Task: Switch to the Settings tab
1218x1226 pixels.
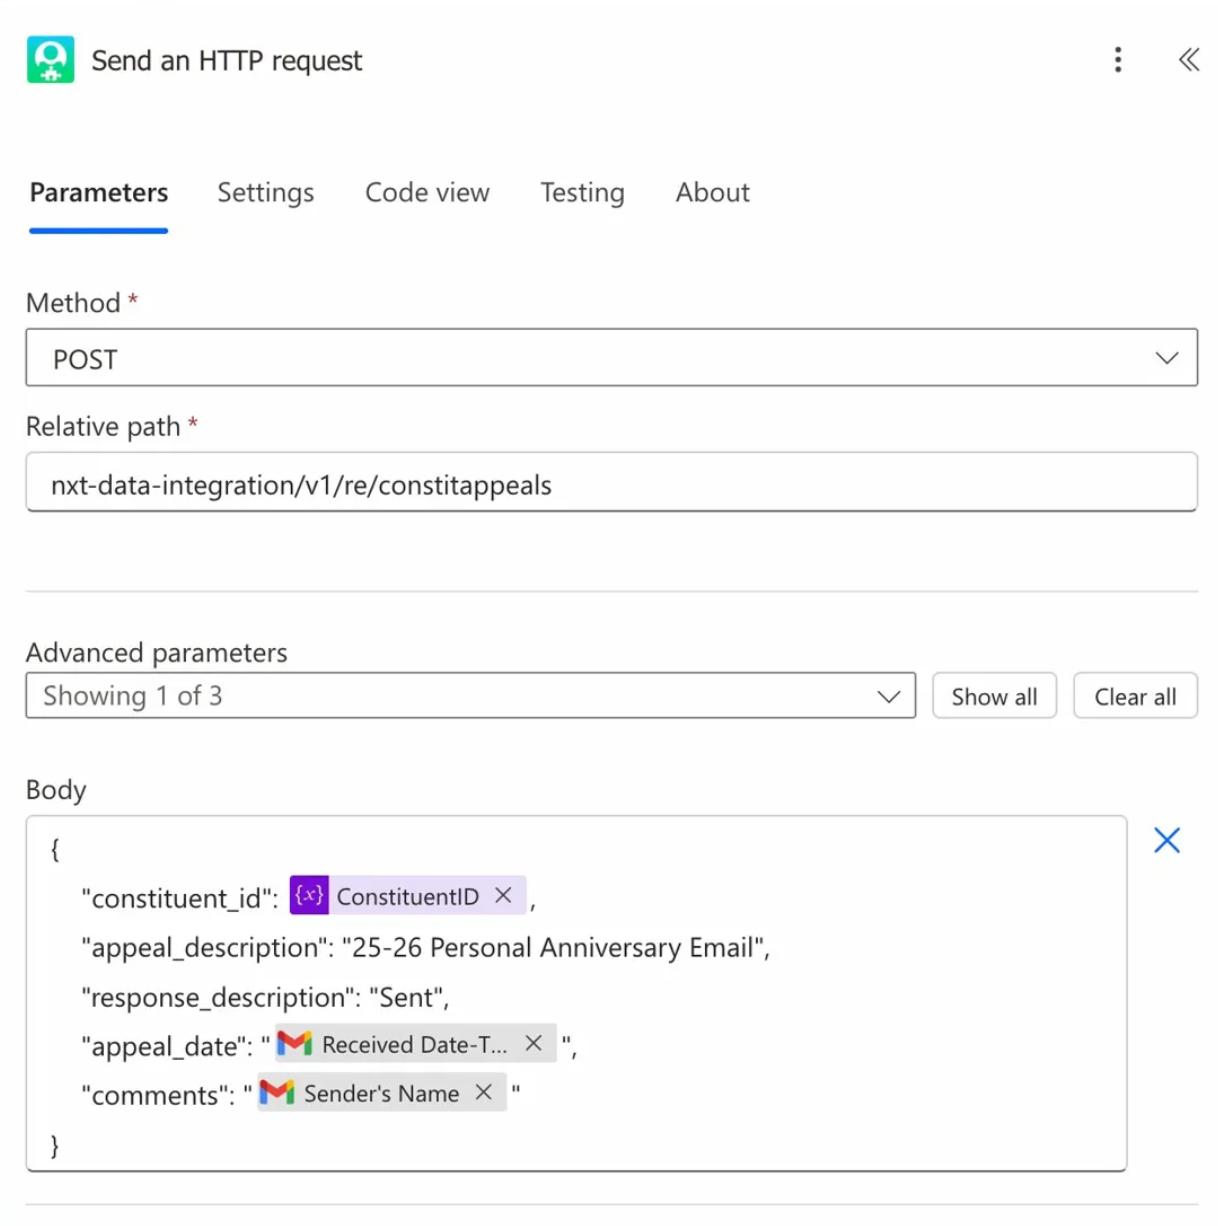Action: pyautogui.click(x=265, y=192)
